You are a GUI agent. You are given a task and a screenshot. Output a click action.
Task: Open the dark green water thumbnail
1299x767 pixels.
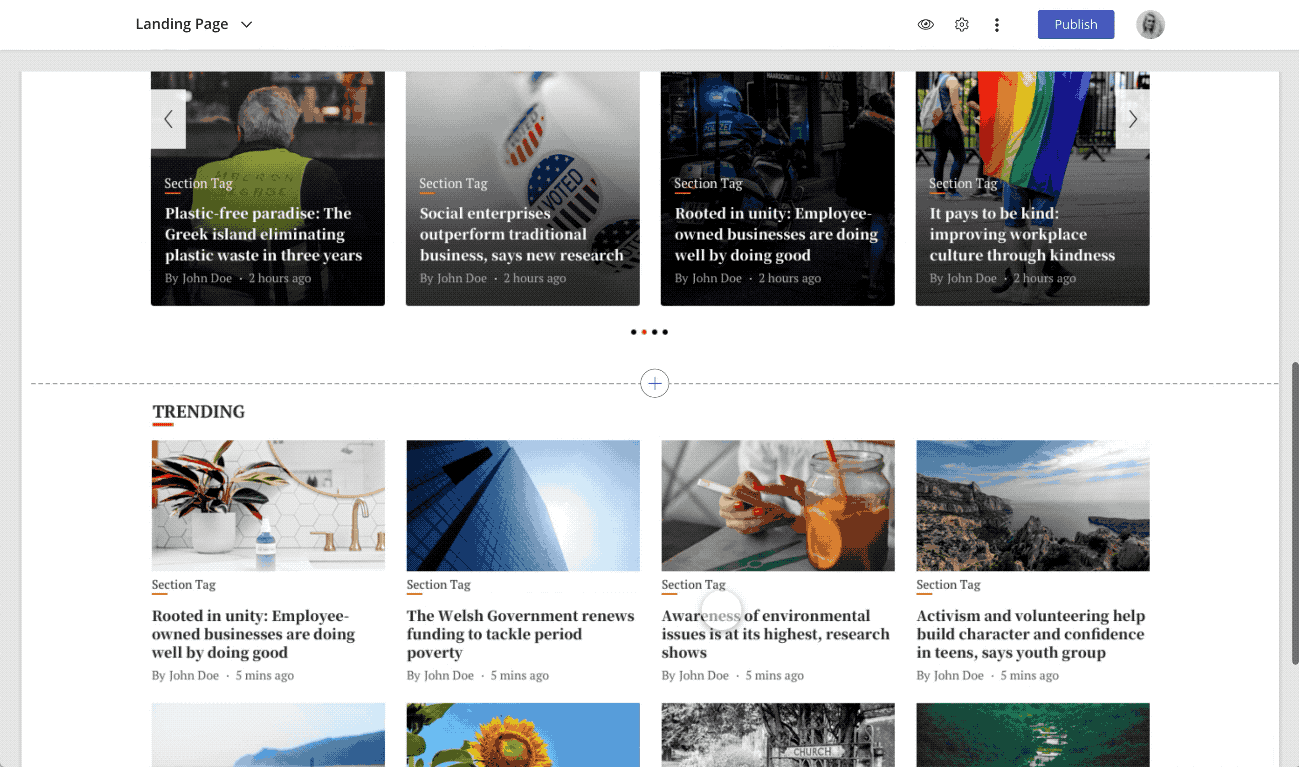click(x=1033, y=735)
